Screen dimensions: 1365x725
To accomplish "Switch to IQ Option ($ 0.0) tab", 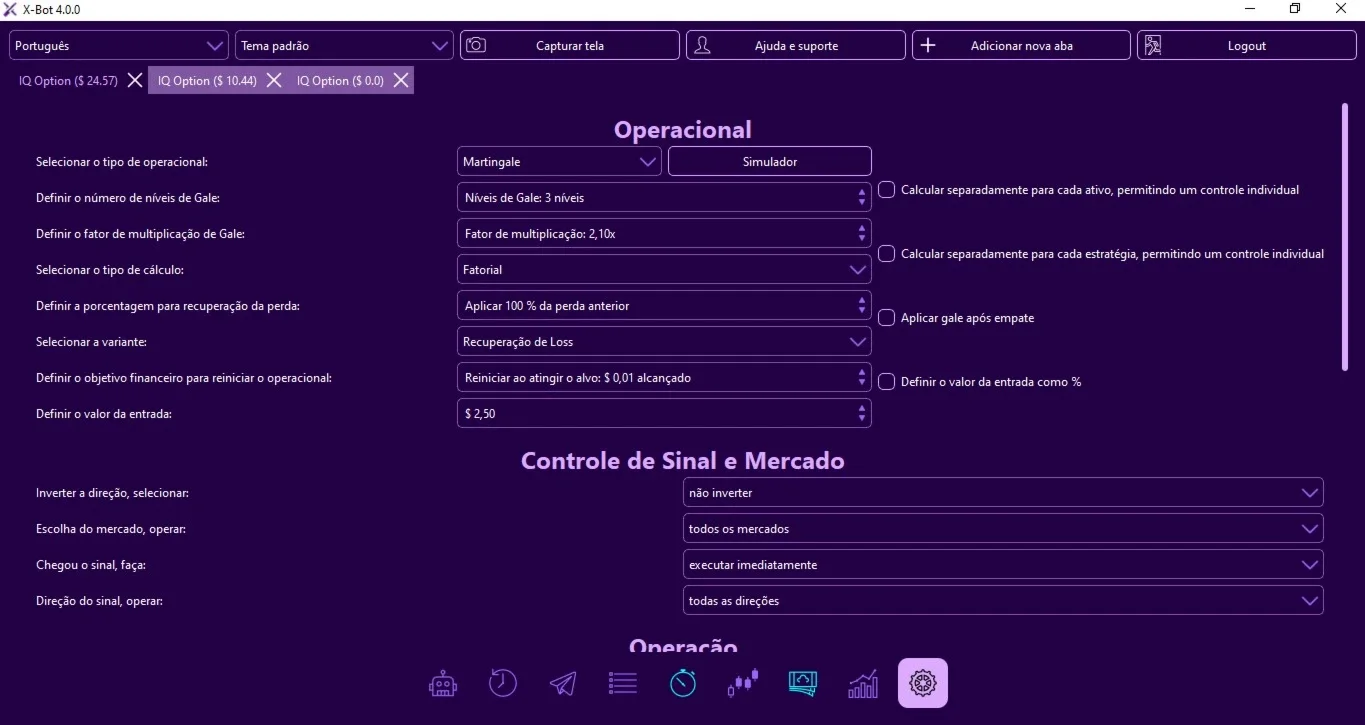I will coord(340,81).
